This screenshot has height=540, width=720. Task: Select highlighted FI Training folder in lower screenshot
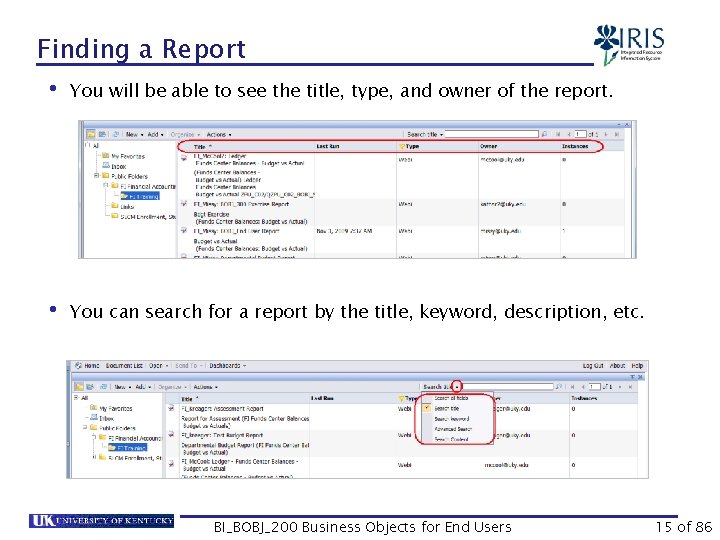point(128,447)
